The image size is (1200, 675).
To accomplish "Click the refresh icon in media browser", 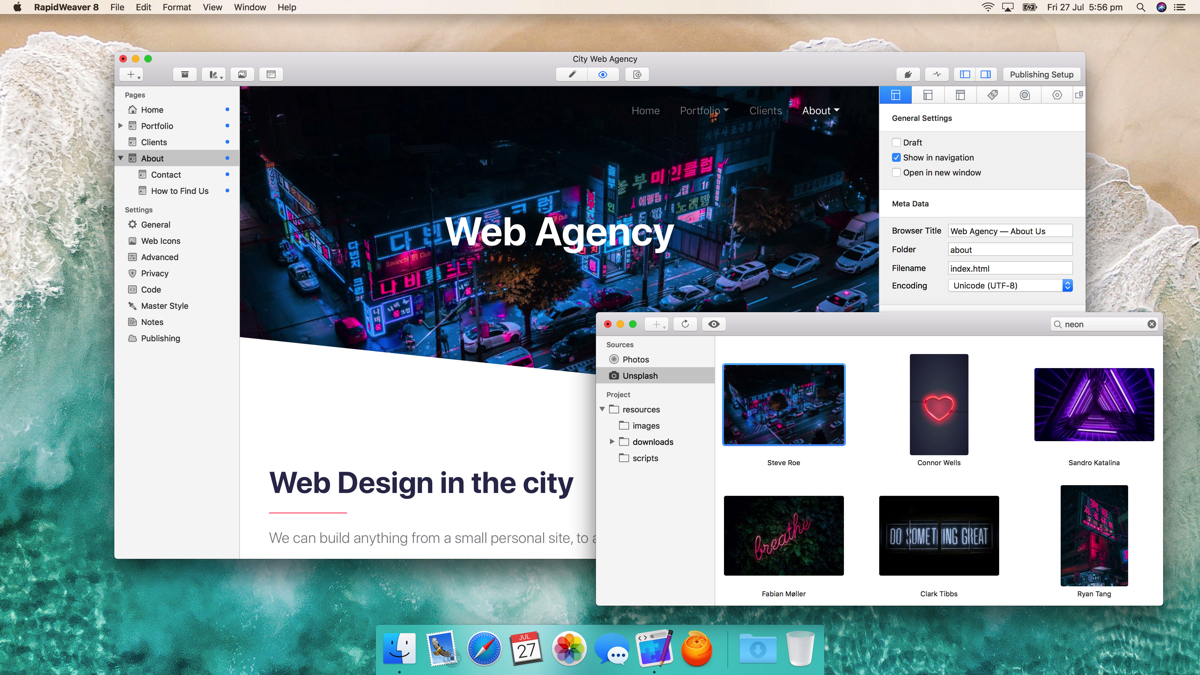I will click(x=685, y=324).
